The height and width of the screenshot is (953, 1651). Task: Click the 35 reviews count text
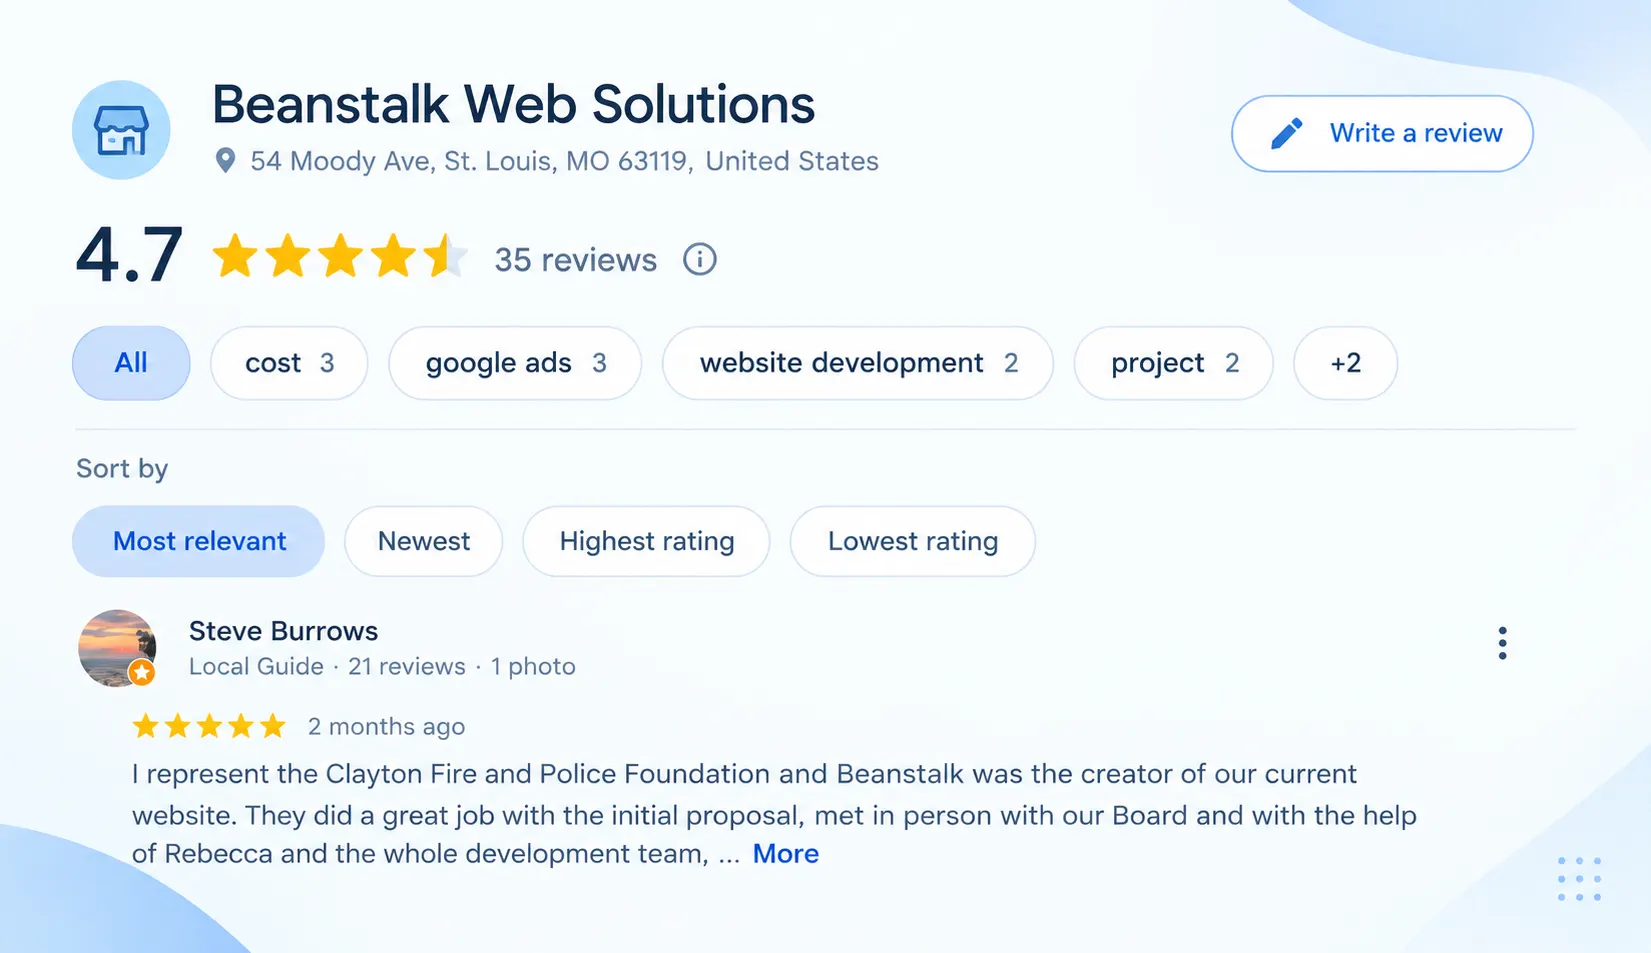[x=576, y=260]
